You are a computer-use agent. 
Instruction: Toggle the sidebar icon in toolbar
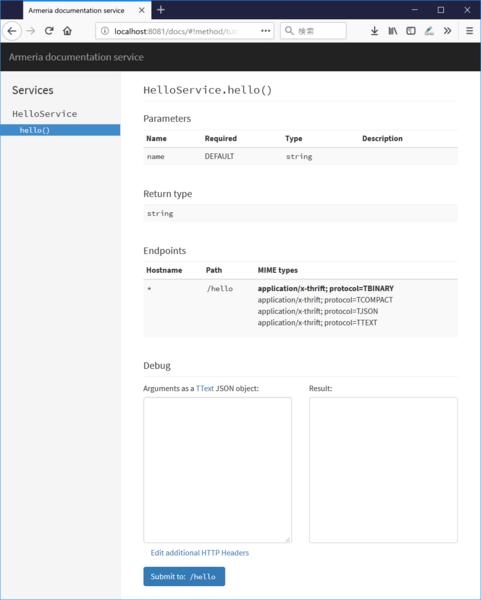coord(411,31)
